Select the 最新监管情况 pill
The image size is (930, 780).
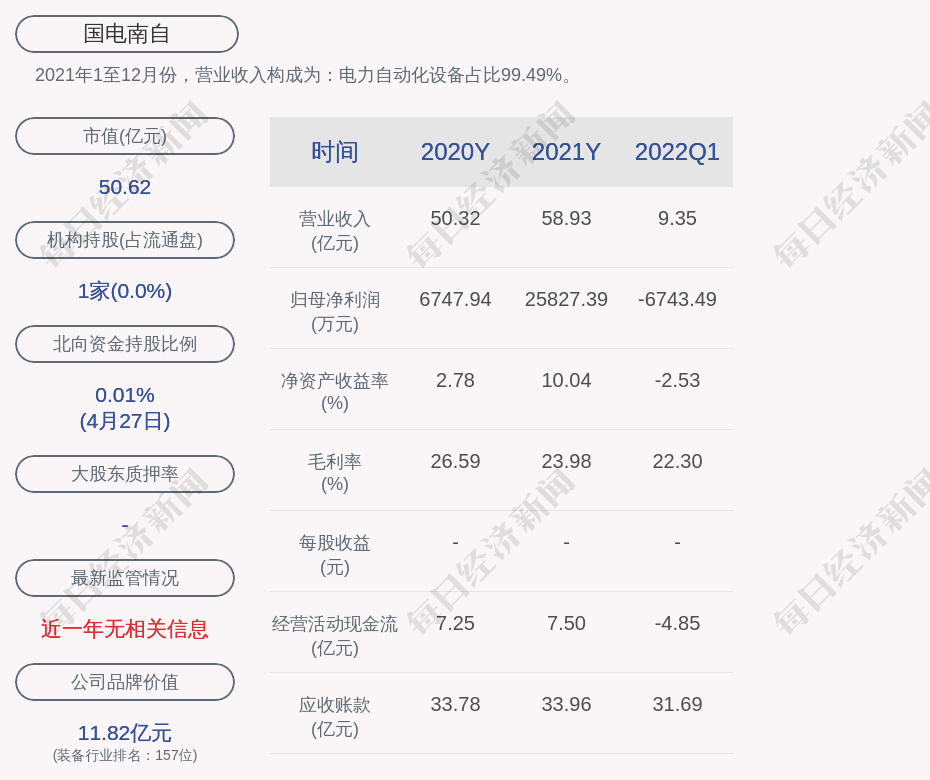point(125,577)
